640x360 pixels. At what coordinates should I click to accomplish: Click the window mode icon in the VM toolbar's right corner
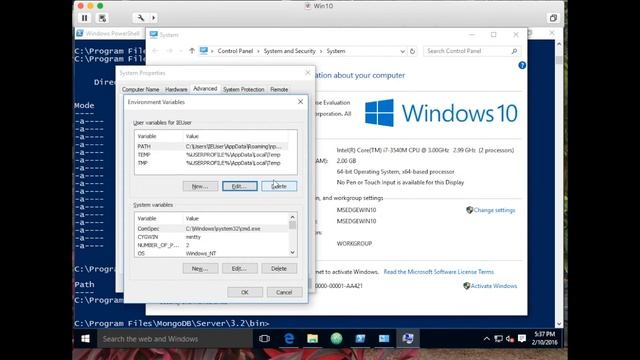[x=553, y=18]
